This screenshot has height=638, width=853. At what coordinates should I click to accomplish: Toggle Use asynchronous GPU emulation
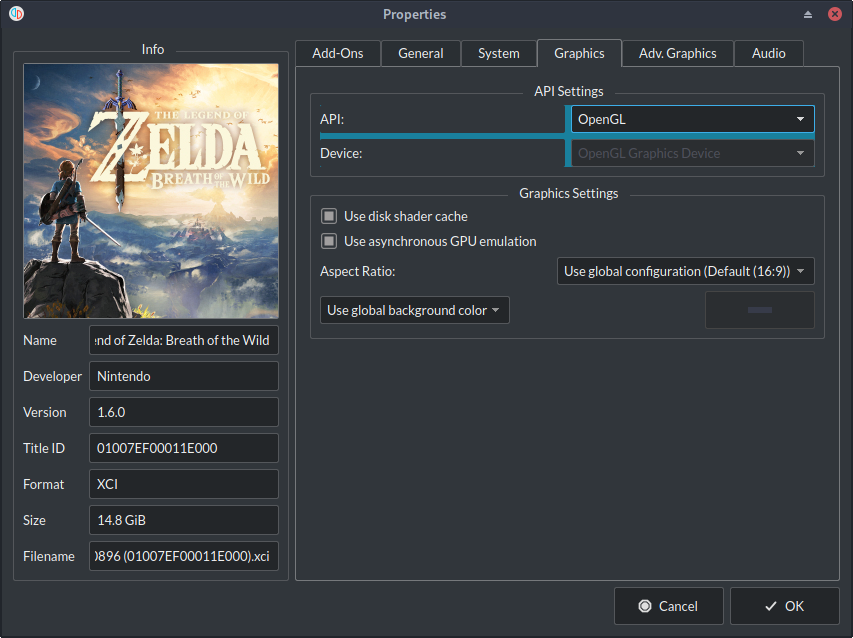(x=328, y=241)
